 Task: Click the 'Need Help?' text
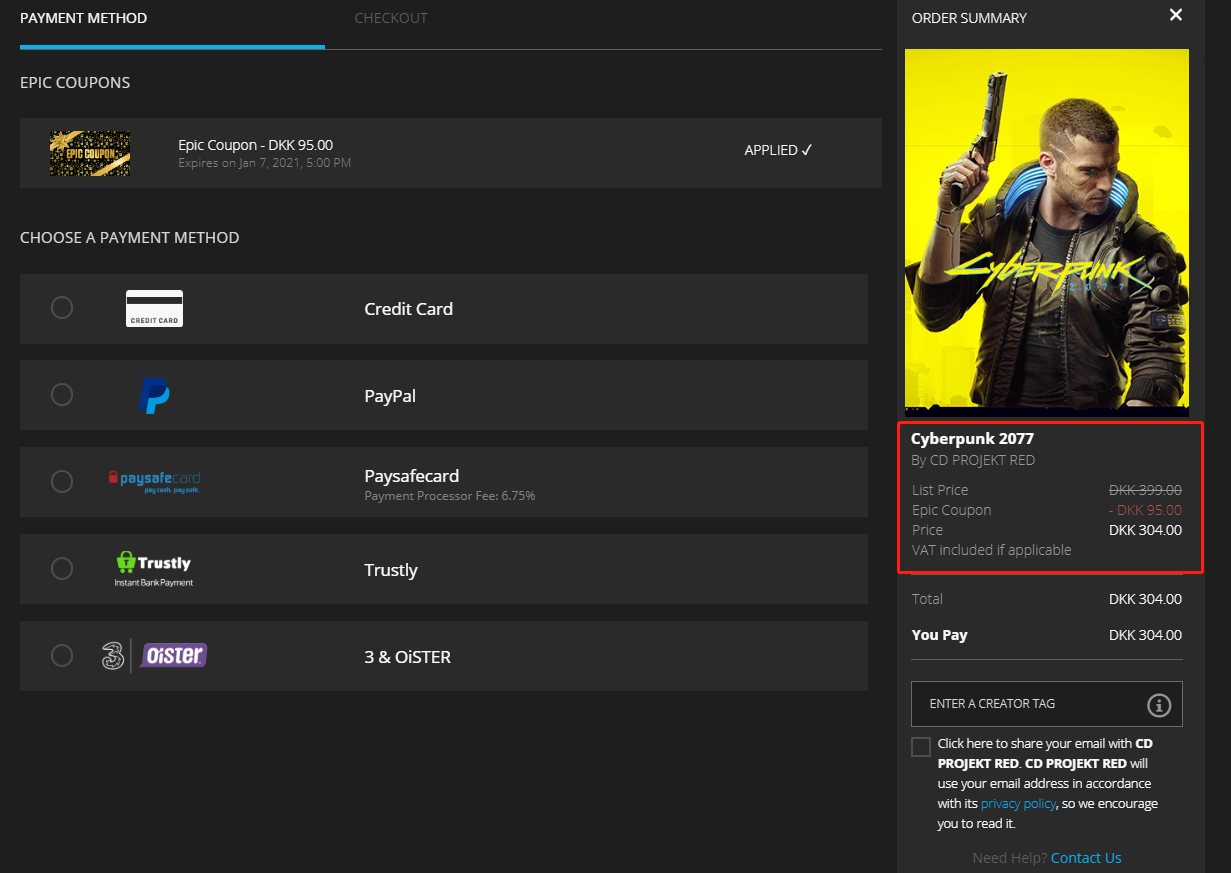click(x=1009, y=858)
